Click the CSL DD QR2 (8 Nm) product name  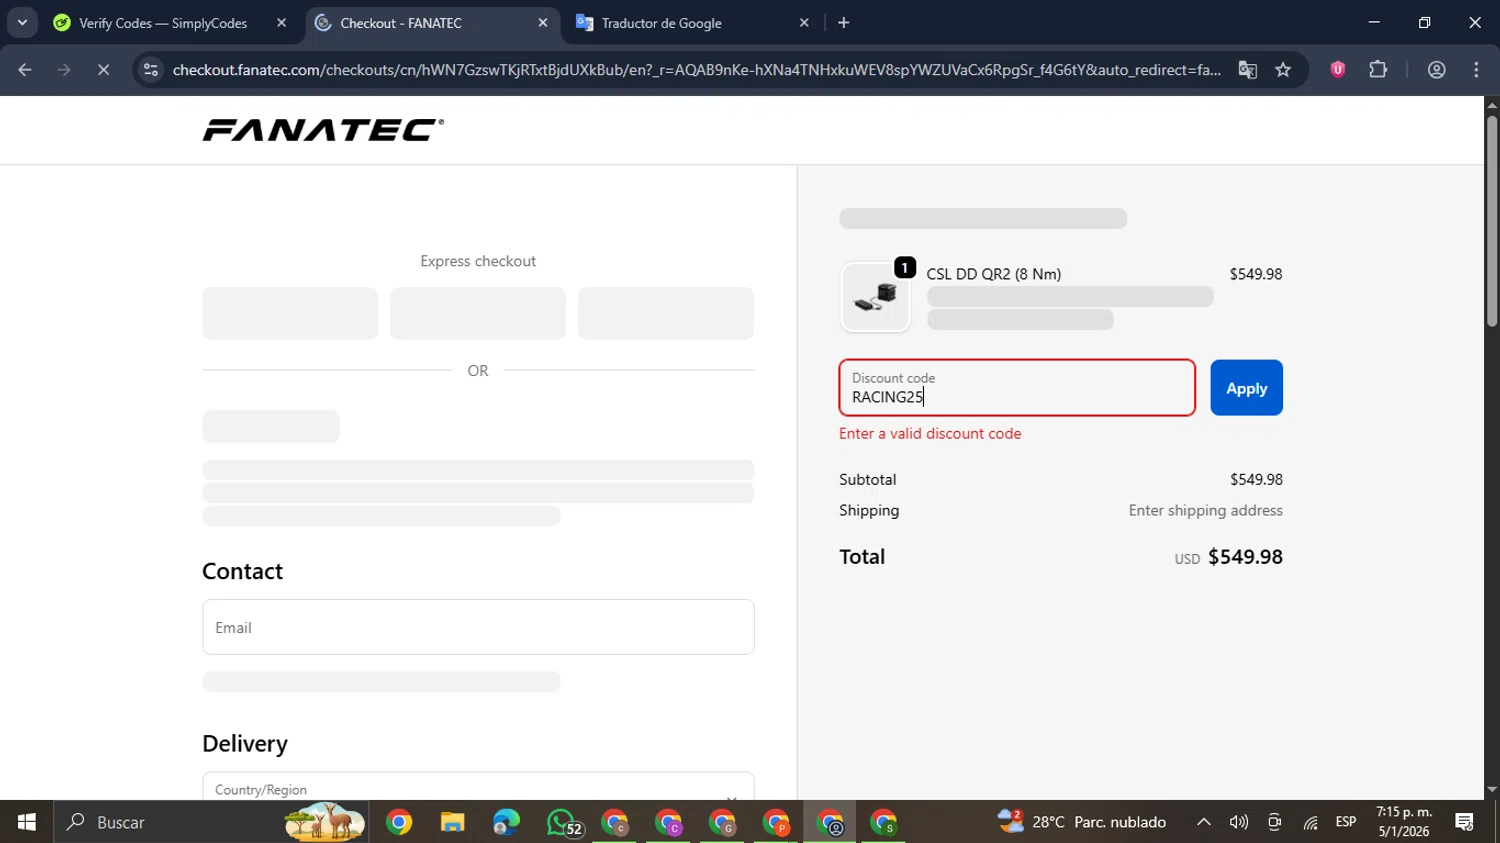(x=993, y=274)
